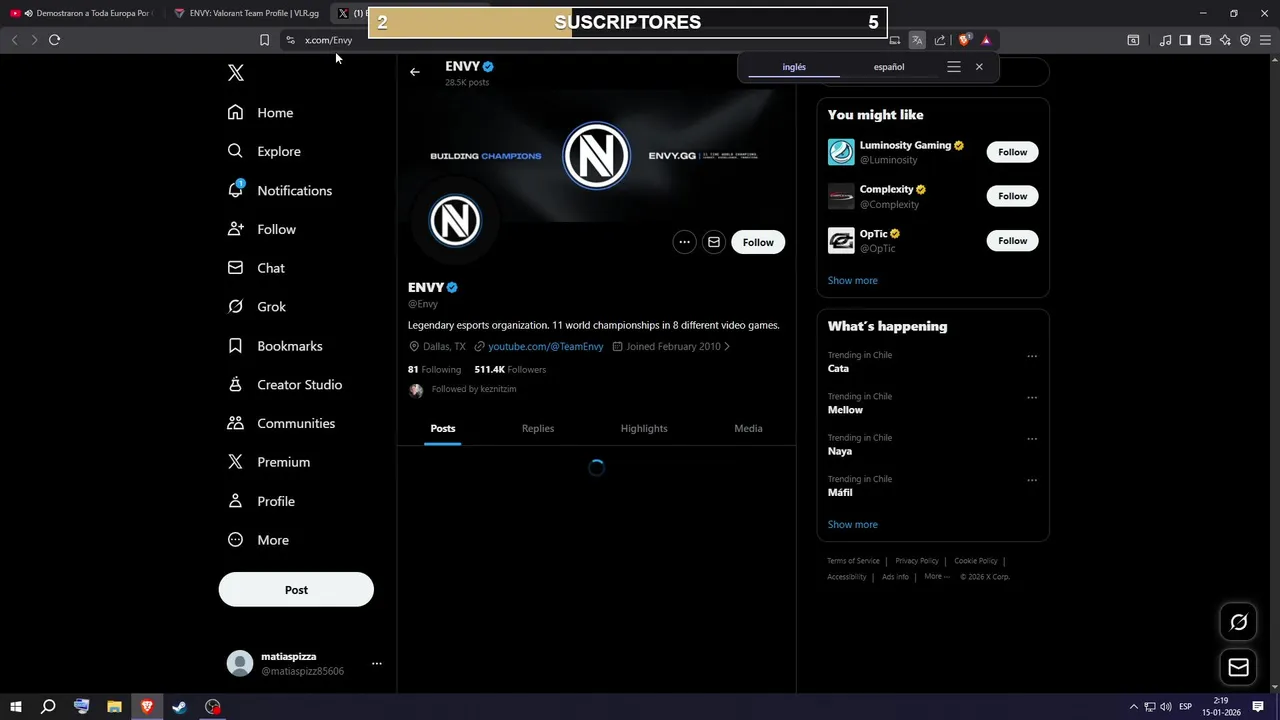Open the youtube.com/@TeamEnvy link
Screen dimensions: 1280x720
tap(546, 346)
